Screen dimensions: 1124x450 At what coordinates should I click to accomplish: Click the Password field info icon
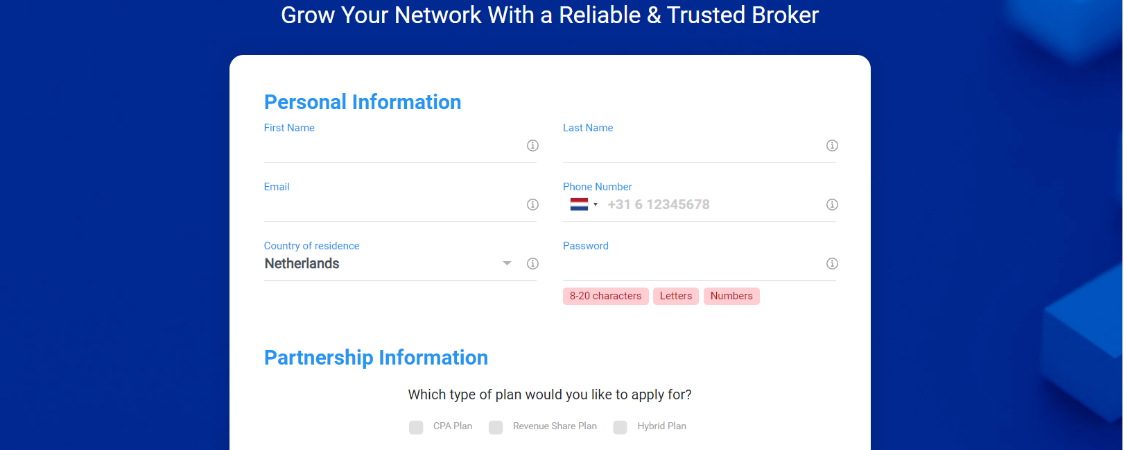click(832, 263)
